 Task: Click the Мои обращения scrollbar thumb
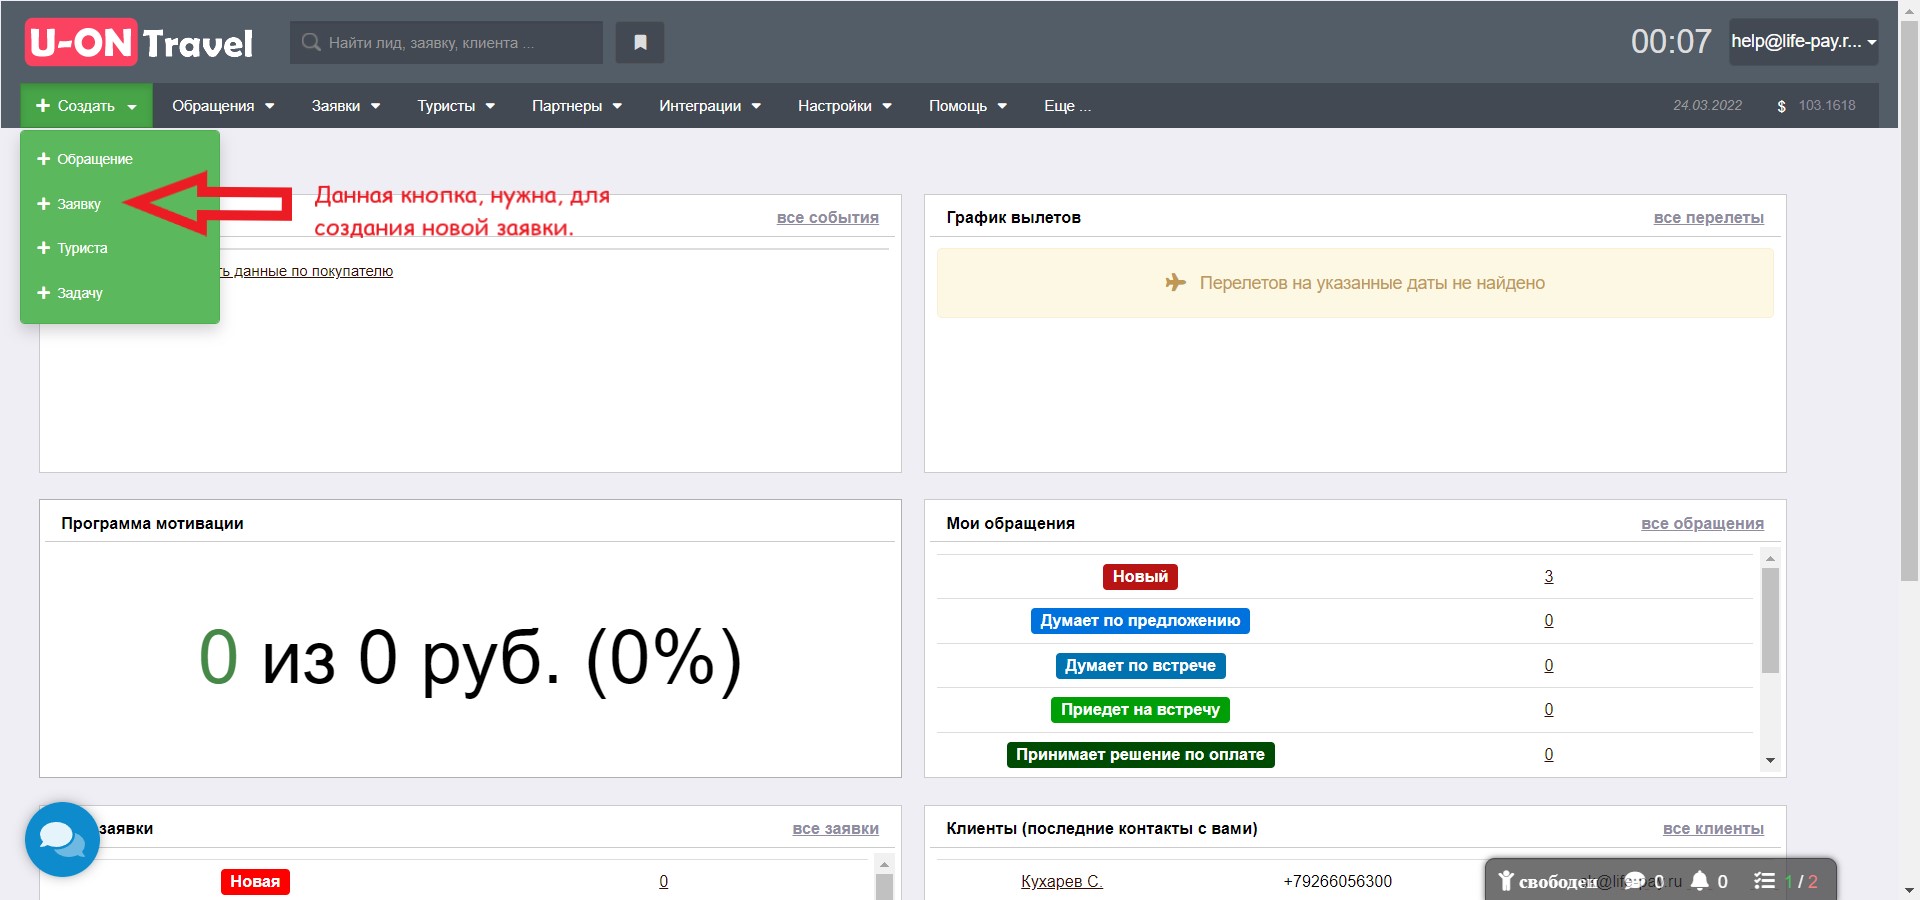click(1770, 620)
